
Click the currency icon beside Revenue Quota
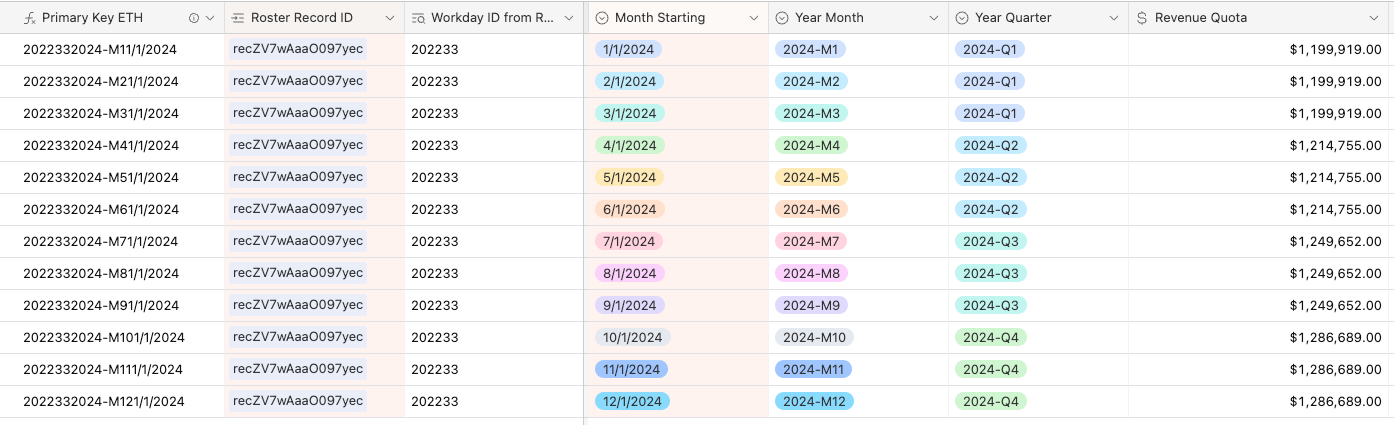[x=1142, y=18]
